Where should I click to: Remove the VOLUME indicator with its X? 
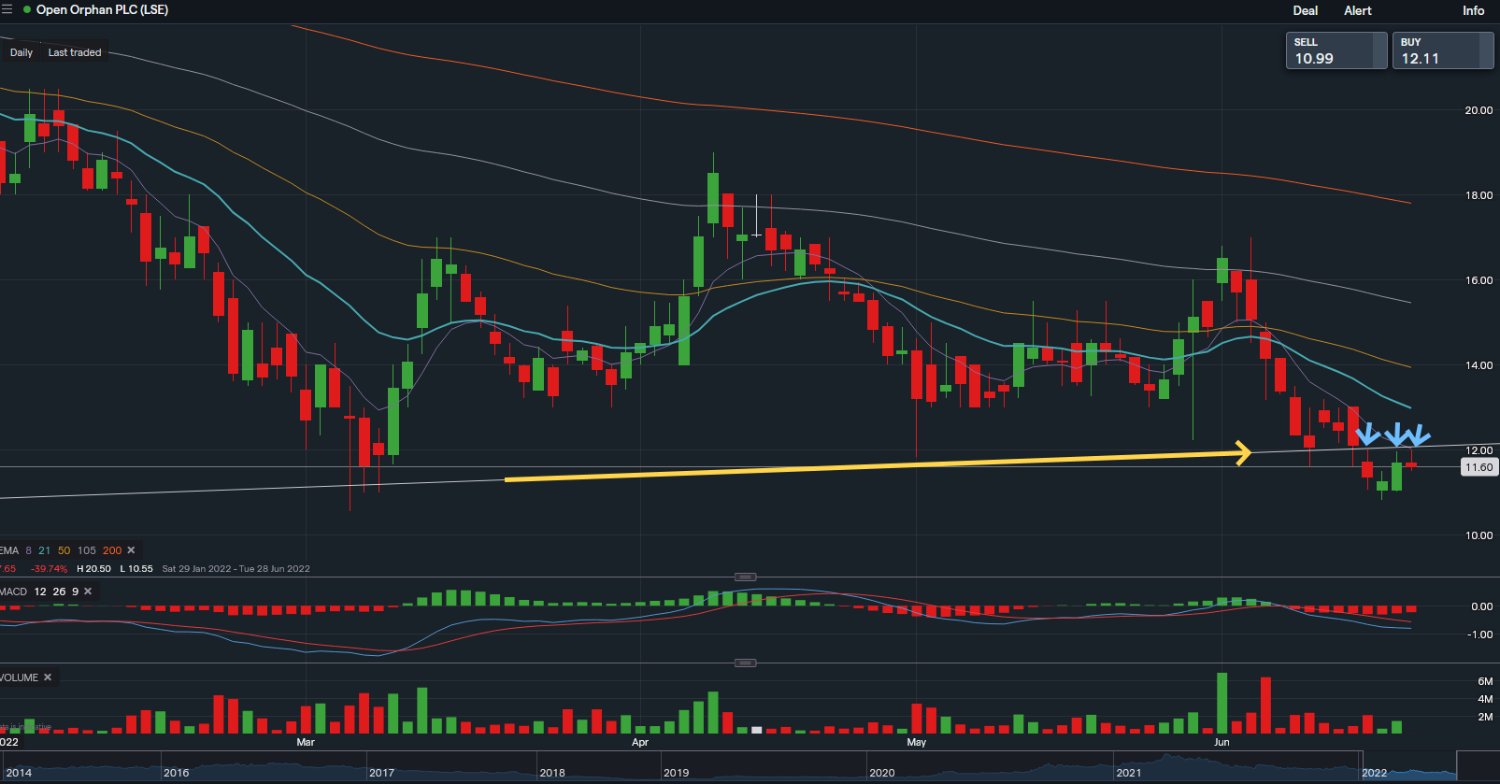tap(47, 677)
